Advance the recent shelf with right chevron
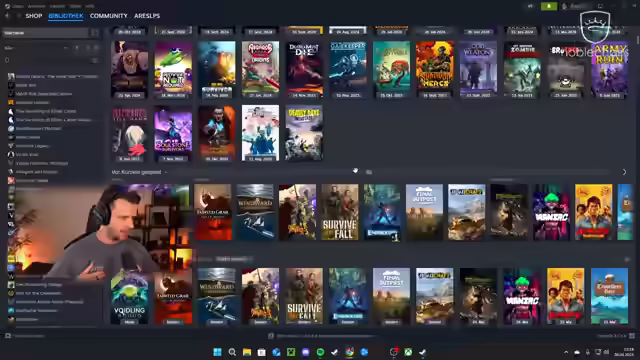 [x=624, y=172]
